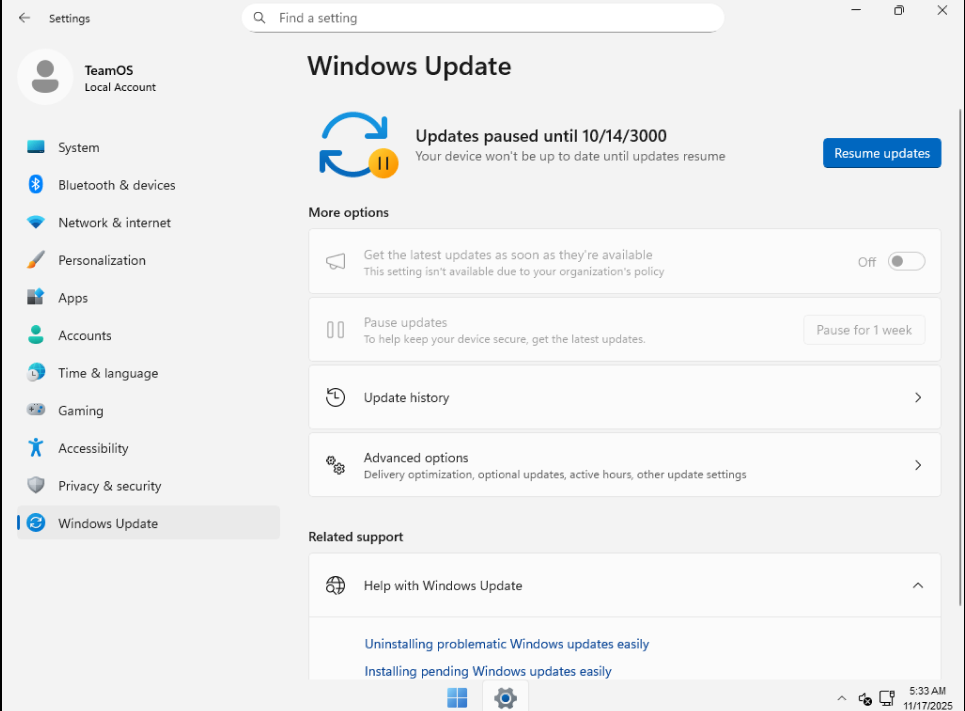
Task: Click the globe icon beside Help with Windows Update
Action: tap(335, 585)
